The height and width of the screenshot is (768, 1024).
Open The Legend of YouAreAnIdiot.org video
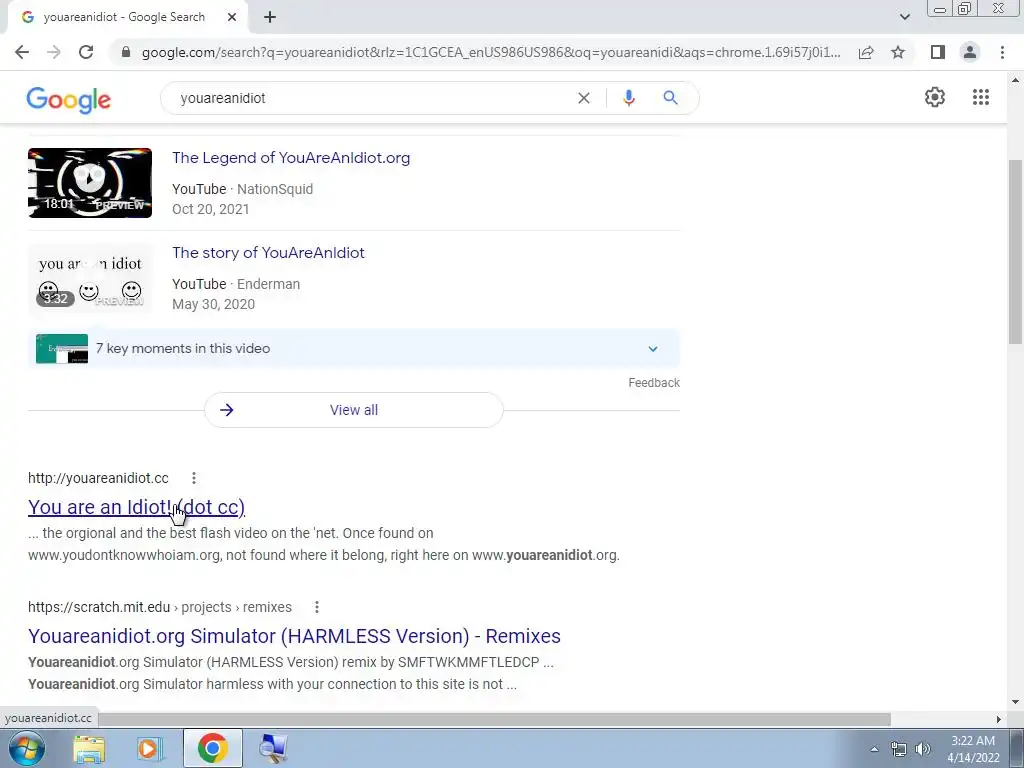tap(291, 158)
